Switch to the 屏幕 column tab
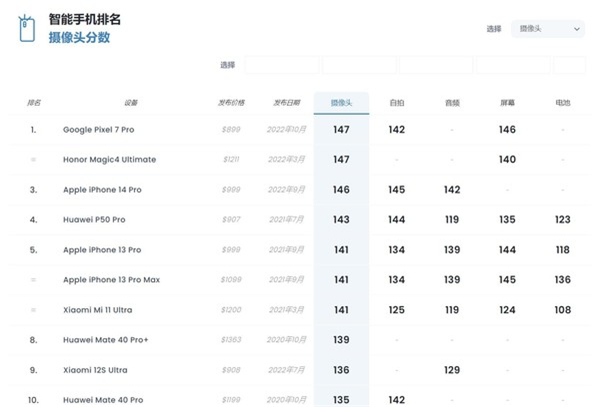The width and height of the screenshot is (600, 407). click(x=507, y=103)
